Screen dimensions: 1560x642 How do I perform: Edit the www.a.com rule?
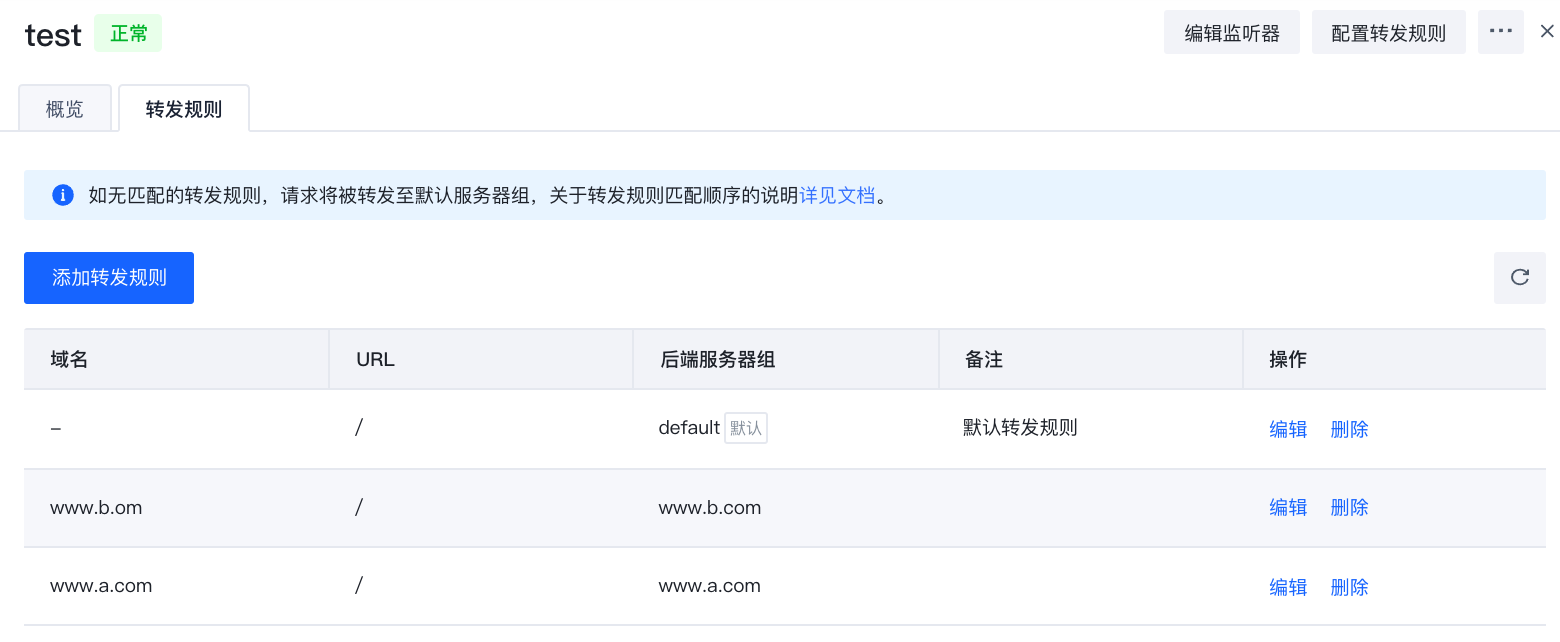pos(1288,587)
